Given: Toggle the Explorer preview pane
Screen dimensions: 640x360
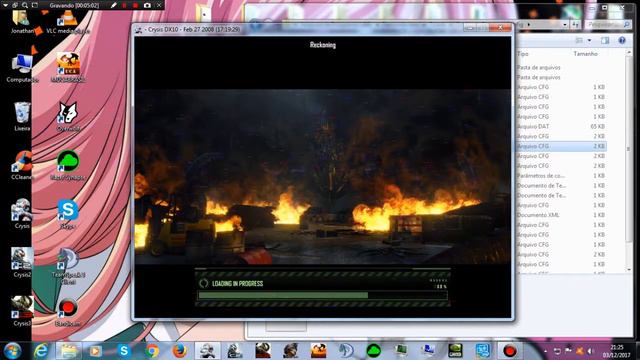Looking at the screenshot, I should coord(605,40).
